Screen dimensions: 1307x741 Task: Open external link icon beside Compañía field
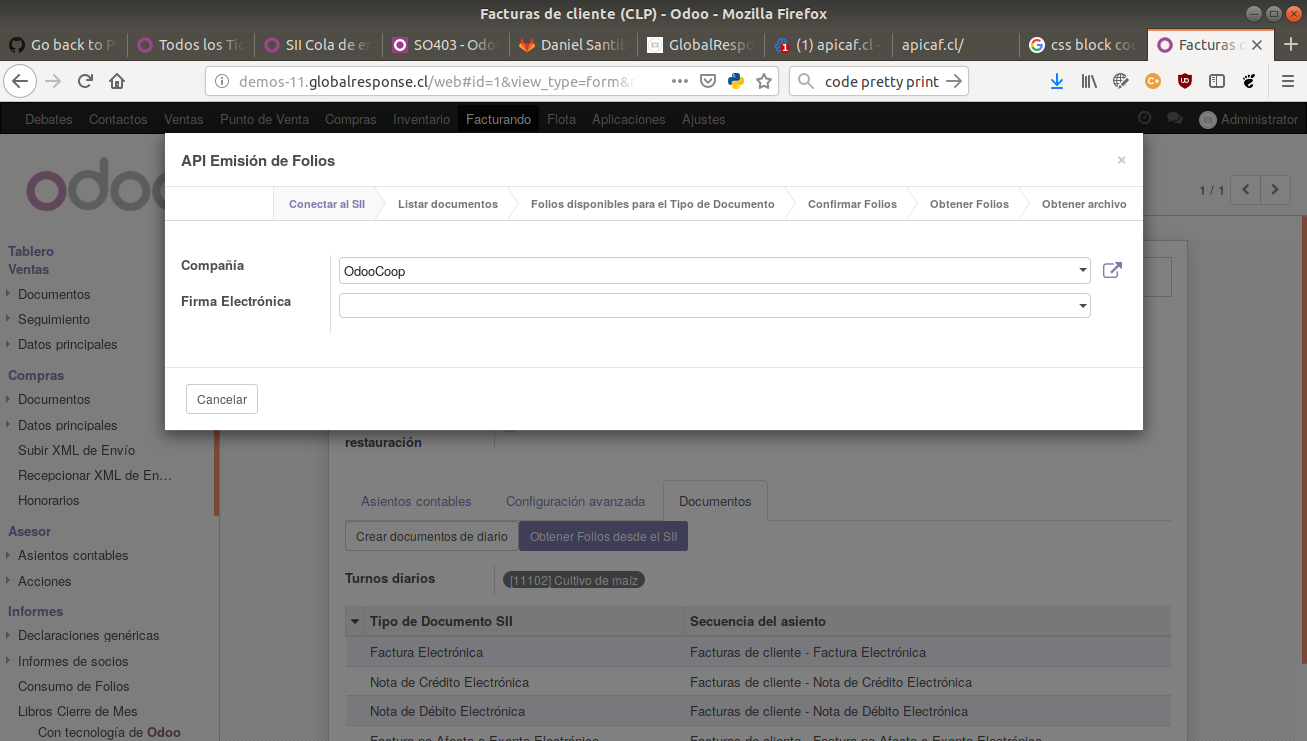click(x=1112, y=270)
